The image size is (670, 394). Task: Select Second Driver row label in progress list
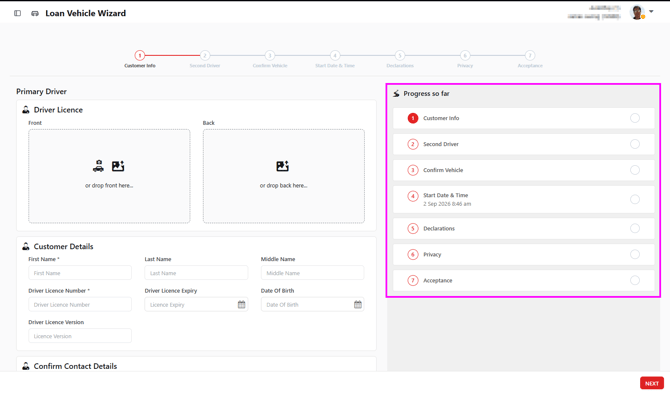coord(441,144)
